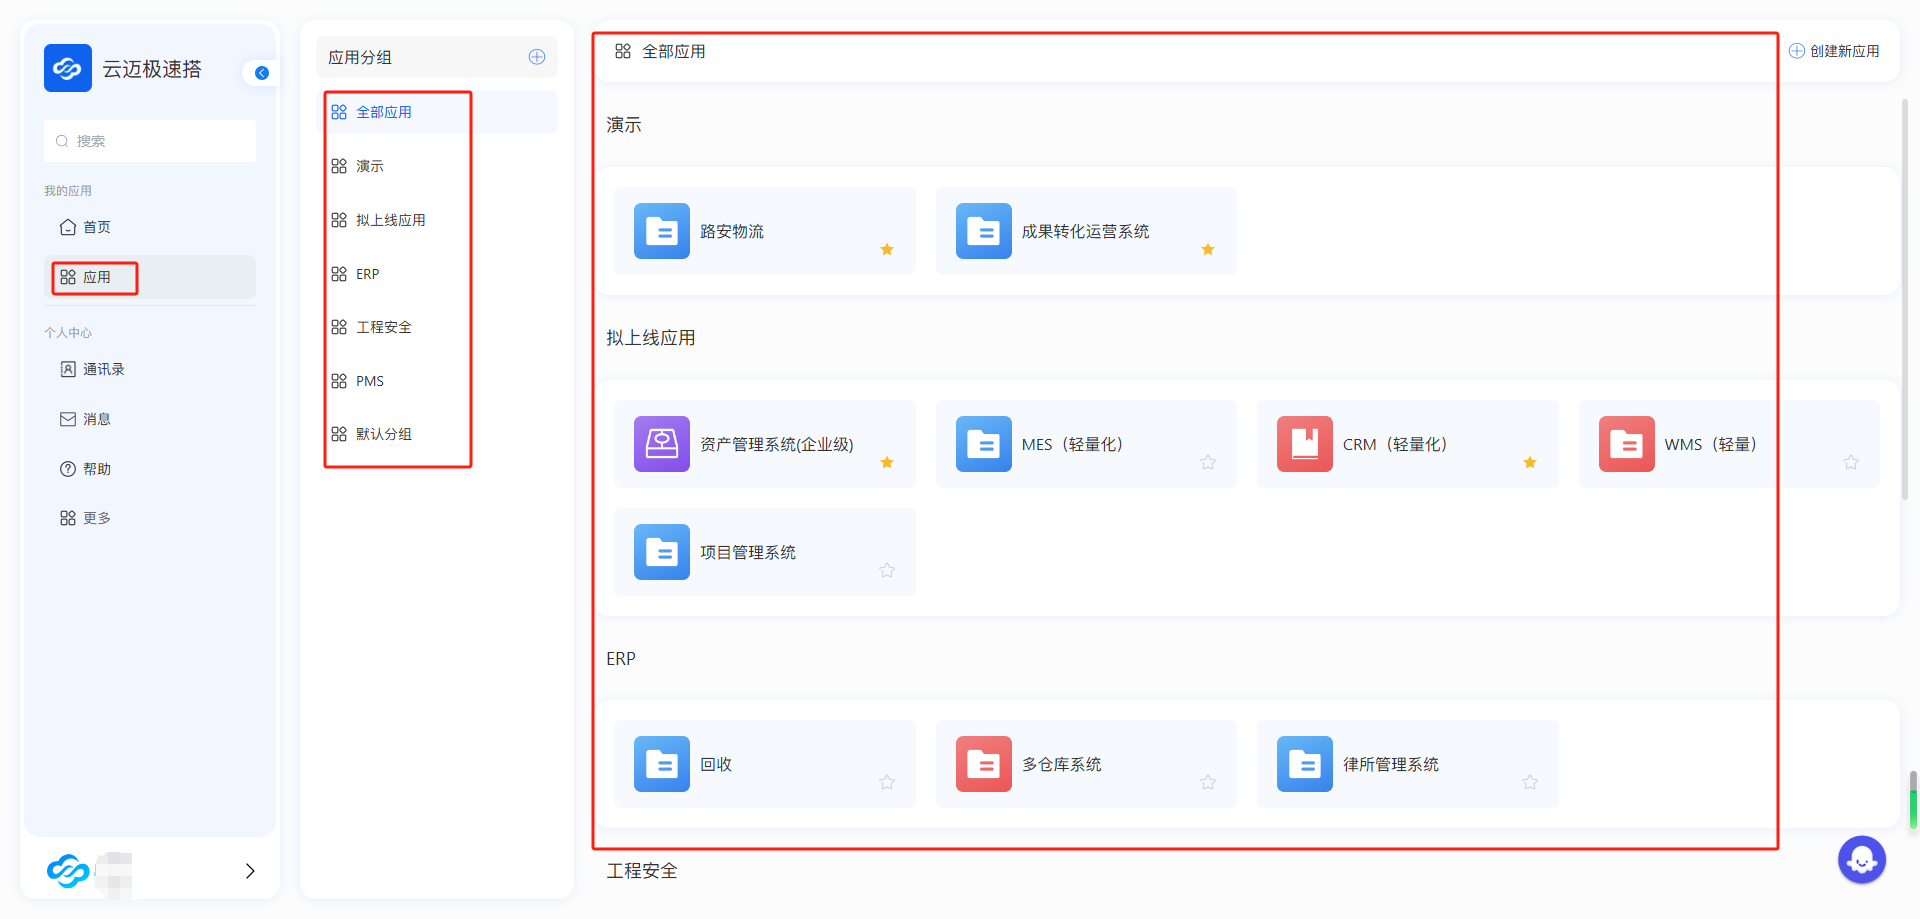Open the CRM（轻量化） red book icon
1920x919 pixels.
pos(1304,444)
